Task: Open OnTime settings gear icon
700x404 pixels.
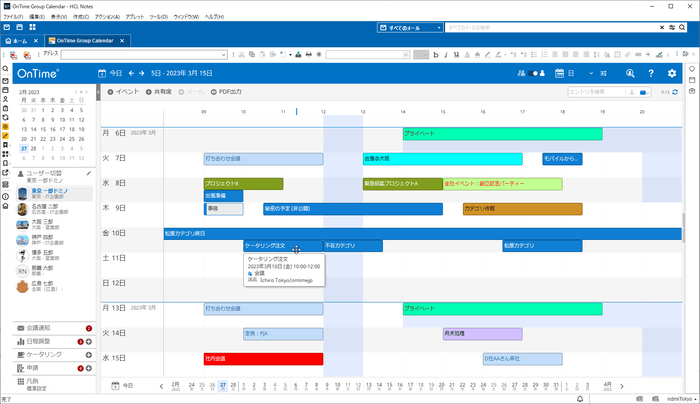Action: pos(672,73)
